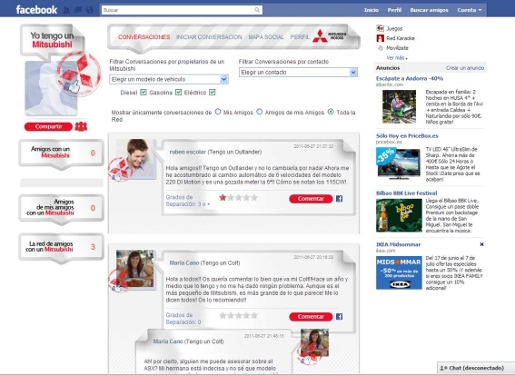Share Maria Cano's post via Facebook icon

point(339,316)
